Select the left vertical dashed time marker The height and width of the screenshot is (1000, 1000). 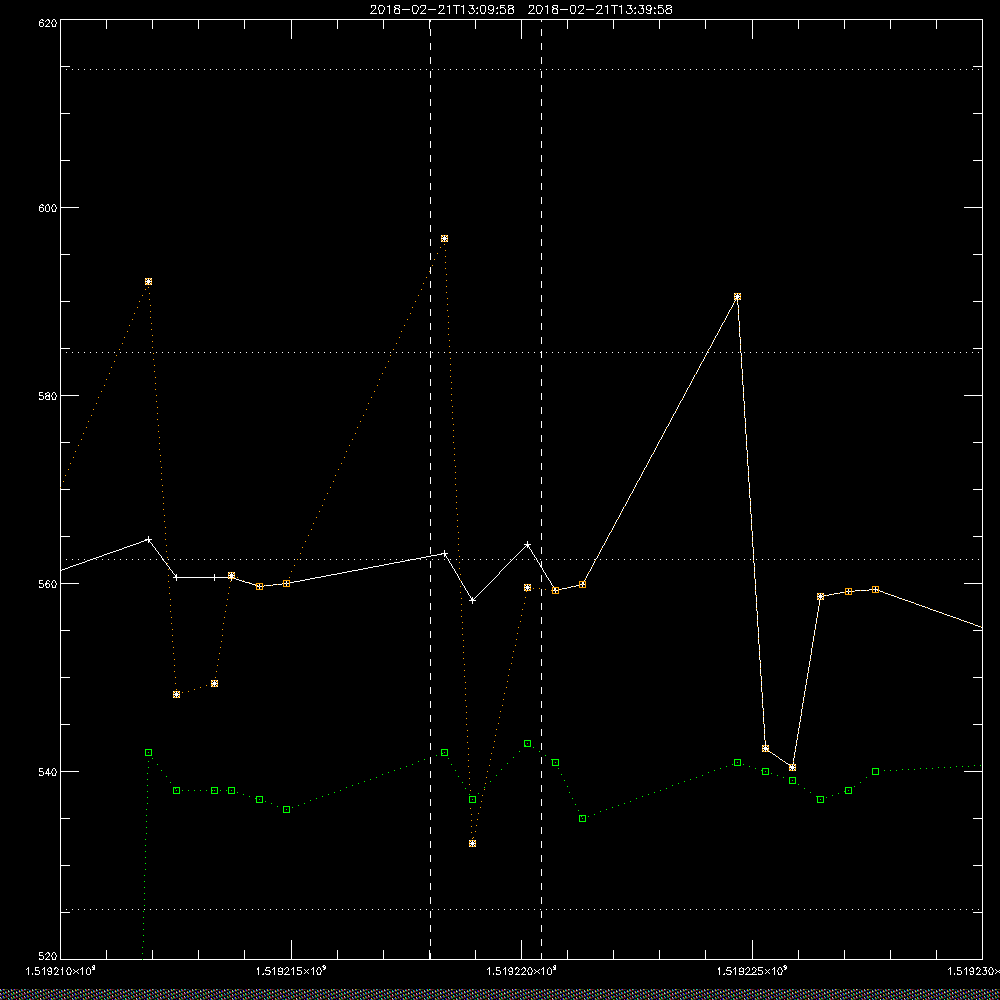pyautogui.click(x=430, y=489)
